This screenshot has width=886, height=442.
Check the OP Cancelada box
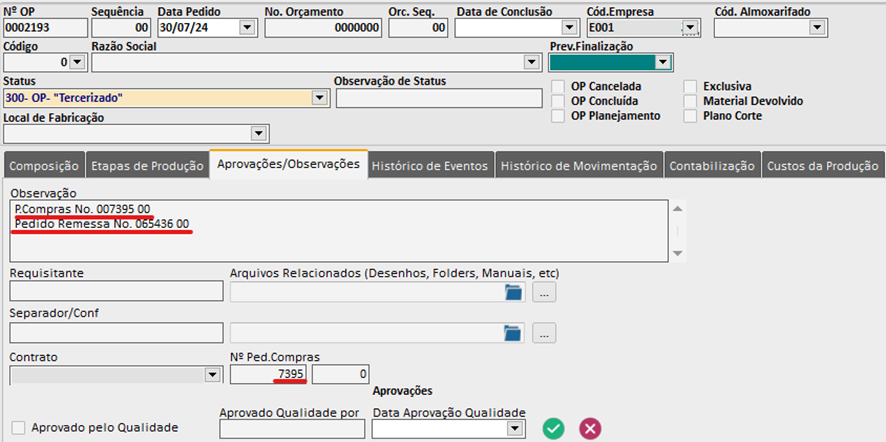click(x=558, y=87)
